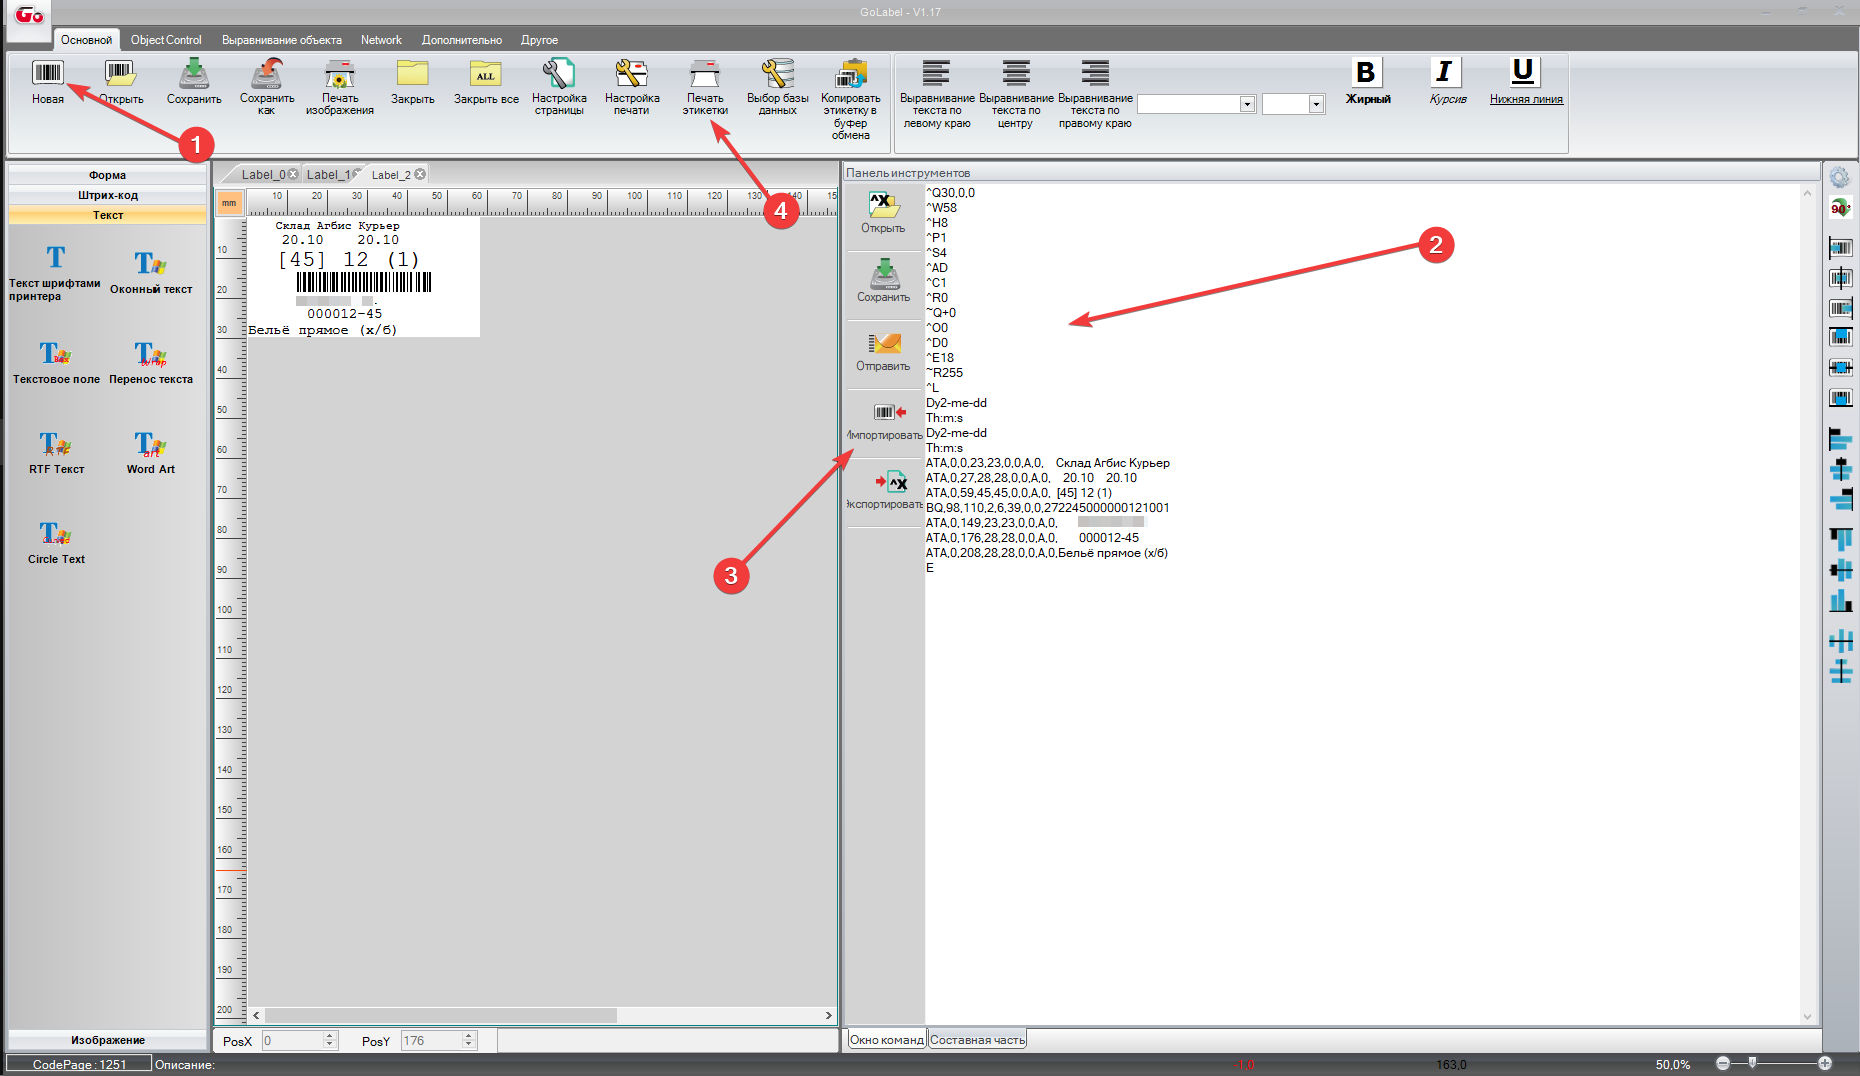The image size is (1860, 1076).
Task: Open the Дополнительно tab
Action: 462,40
